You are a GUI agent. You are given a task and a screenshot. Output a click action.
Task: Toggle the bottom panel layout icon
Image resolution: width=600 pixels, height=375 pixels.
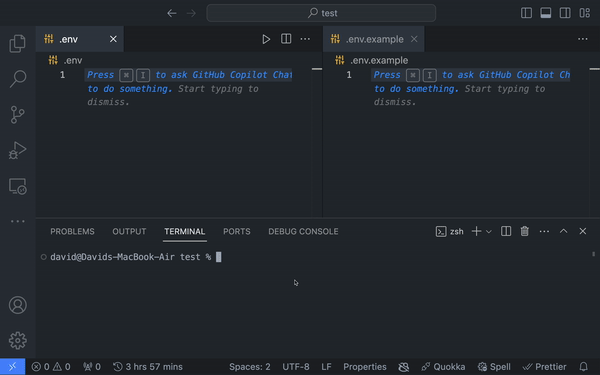(546, 13)
